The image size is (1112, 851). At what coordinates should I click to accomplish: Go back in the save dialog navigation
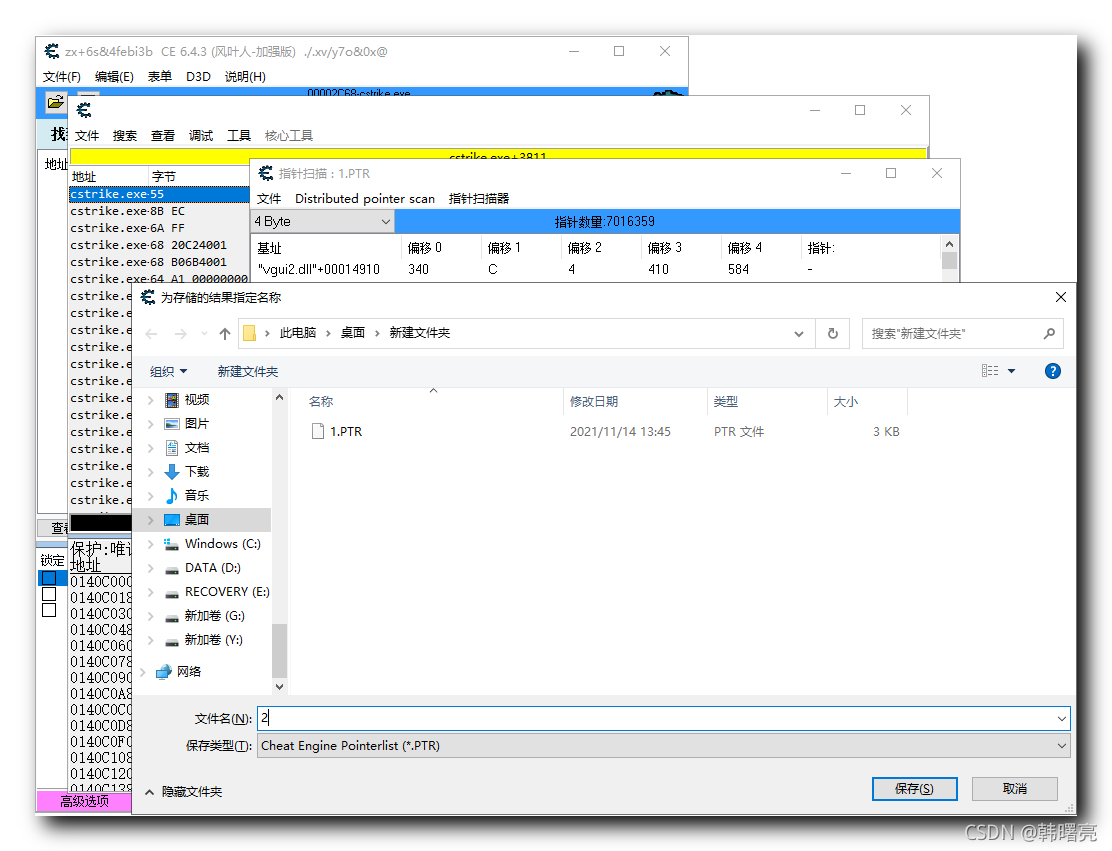click(x=151, y=333)
